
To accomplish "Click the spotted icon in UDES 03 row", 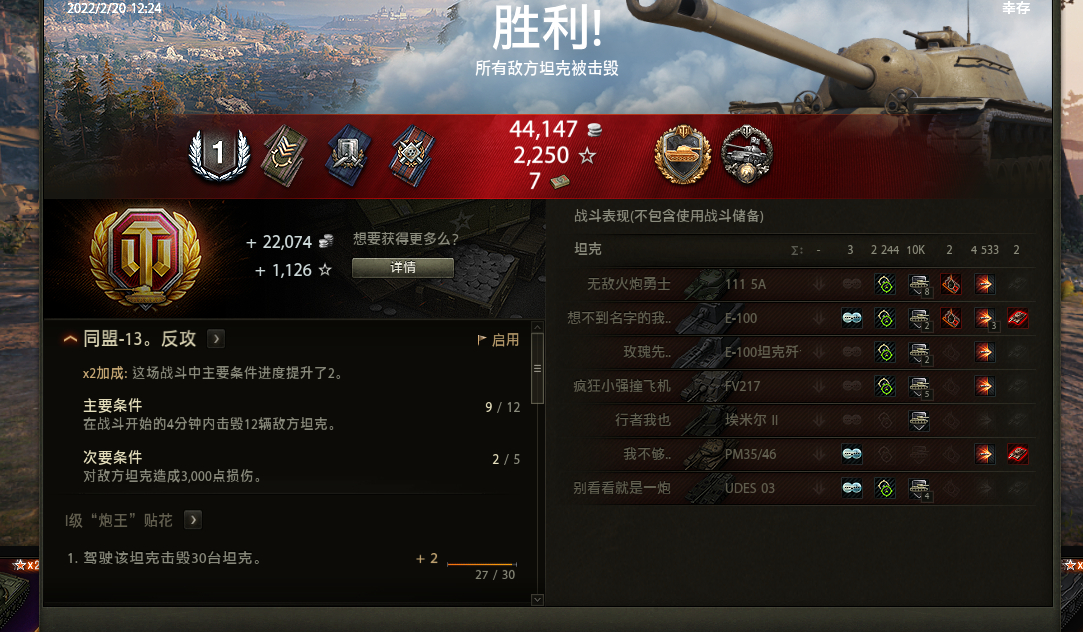I will coord(852,488).
